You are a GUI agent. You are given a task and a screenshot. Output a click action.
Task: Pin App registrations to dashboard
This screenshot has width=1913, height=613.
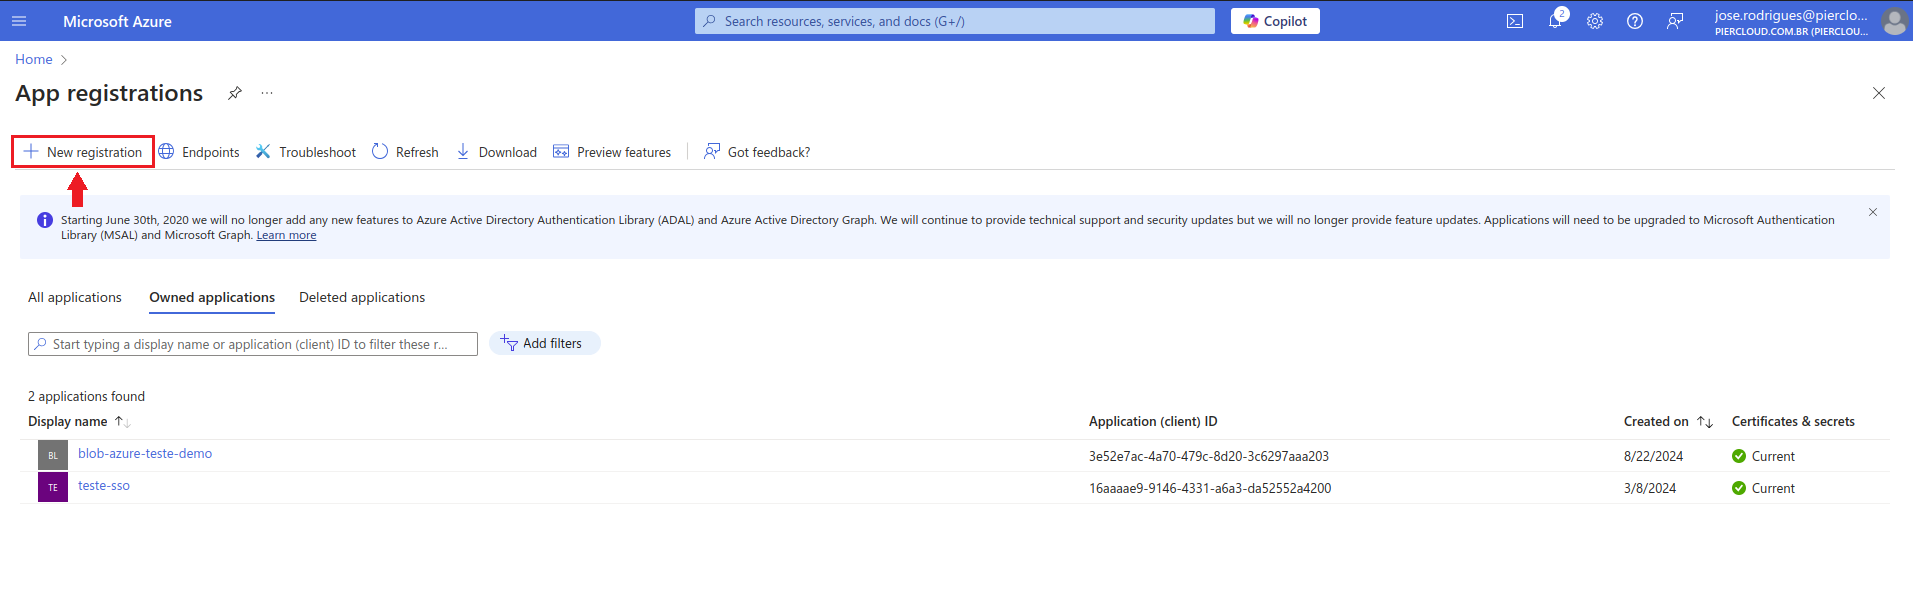235,93
